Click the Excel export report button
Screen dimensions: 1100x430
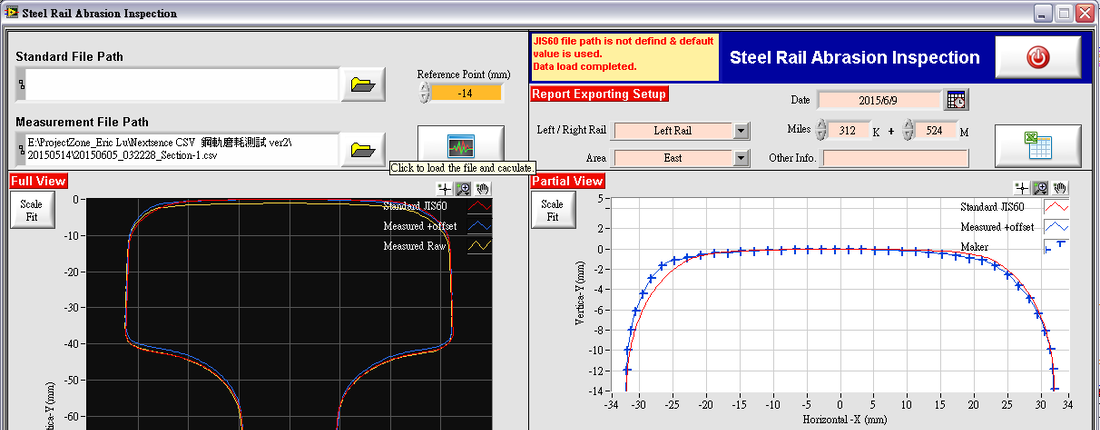pyautogui.click(x=1038, y=147)
